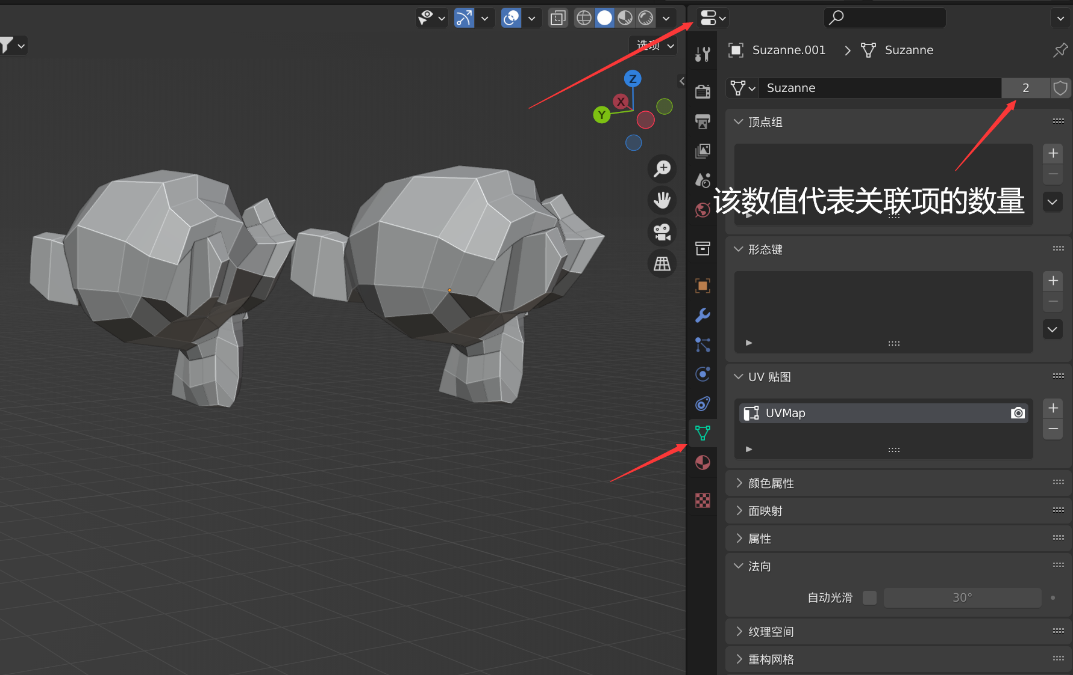Adjust the 30° auto smooth angle
This screenshot has width=1073, height=675.
[962, 598]
